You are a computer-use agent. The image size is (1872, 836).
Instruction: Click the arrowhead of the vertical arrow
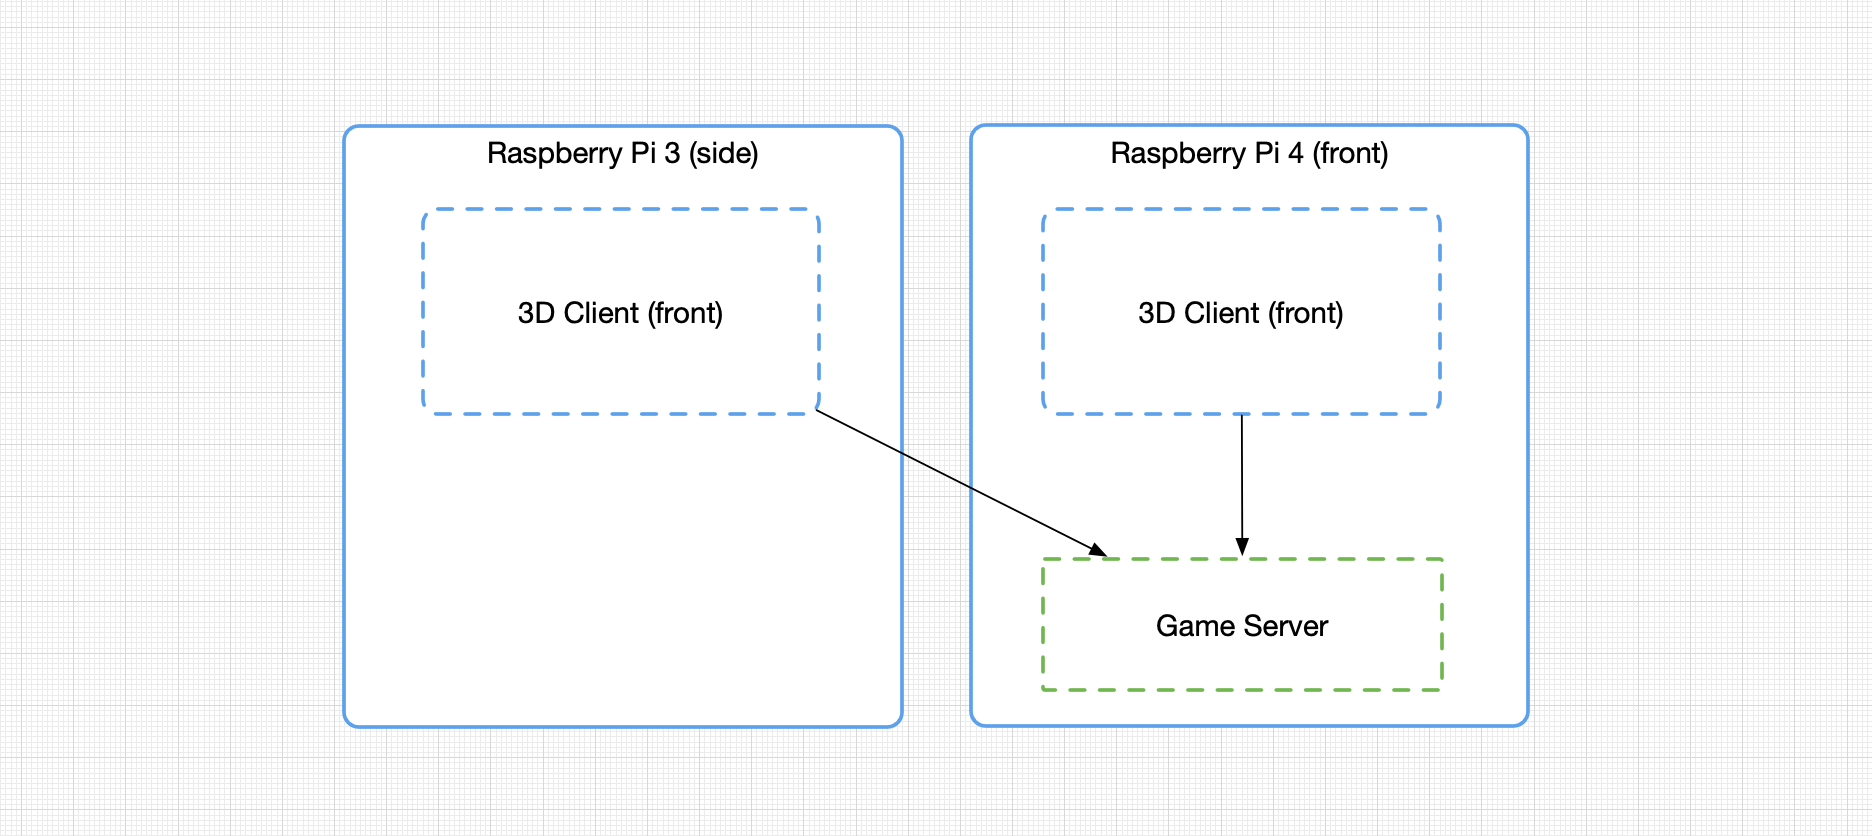pyautogui.click(x=1242, y=547)
